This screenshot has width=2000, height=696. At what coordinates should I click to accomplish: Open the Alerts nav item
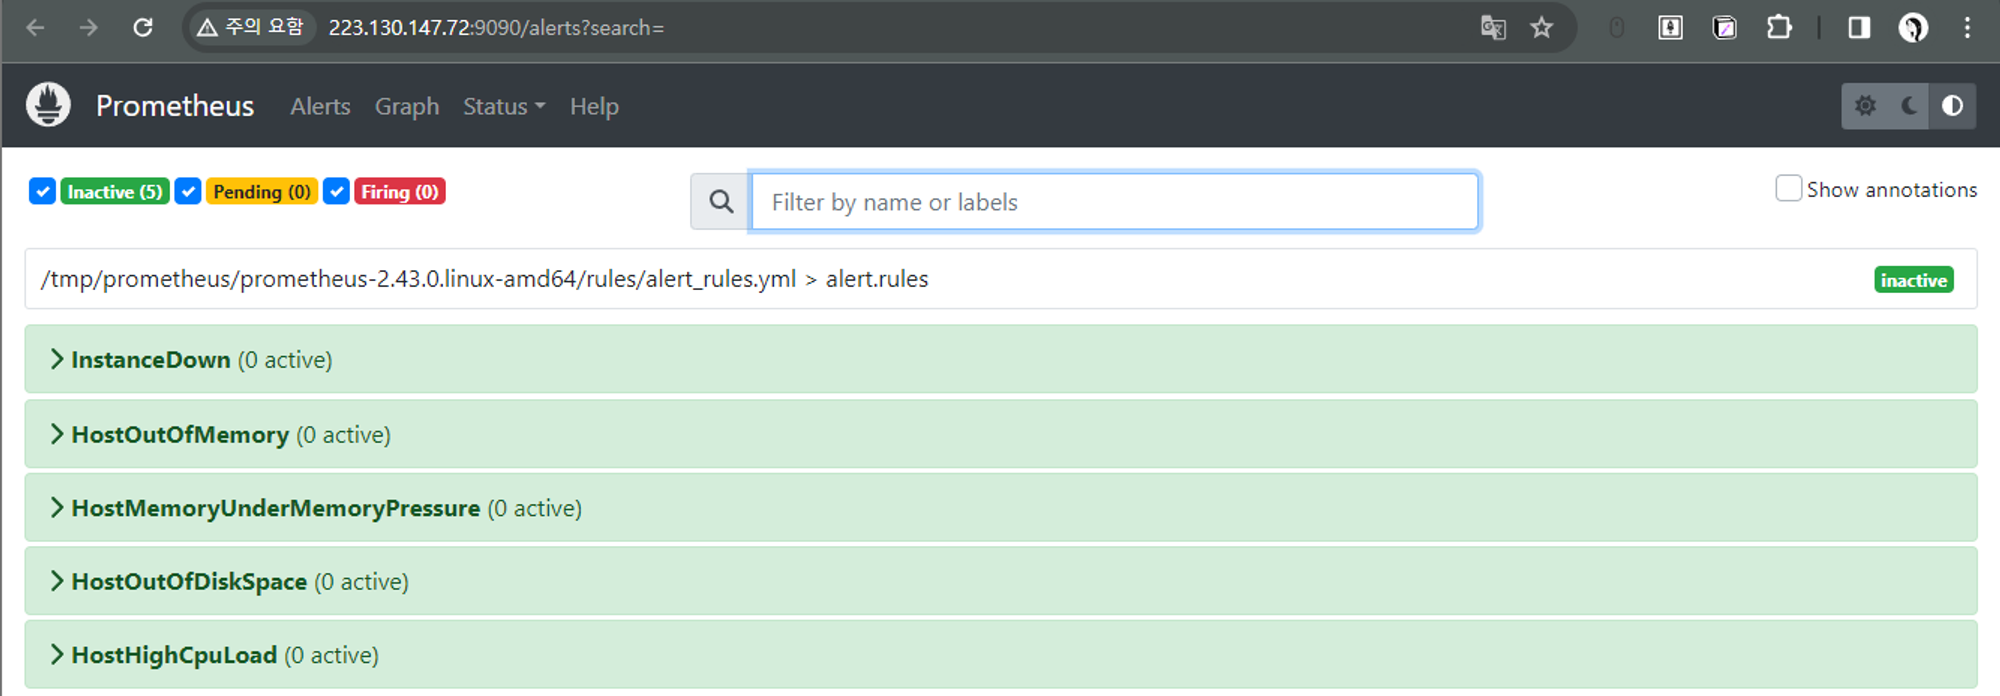pos(320,106)
